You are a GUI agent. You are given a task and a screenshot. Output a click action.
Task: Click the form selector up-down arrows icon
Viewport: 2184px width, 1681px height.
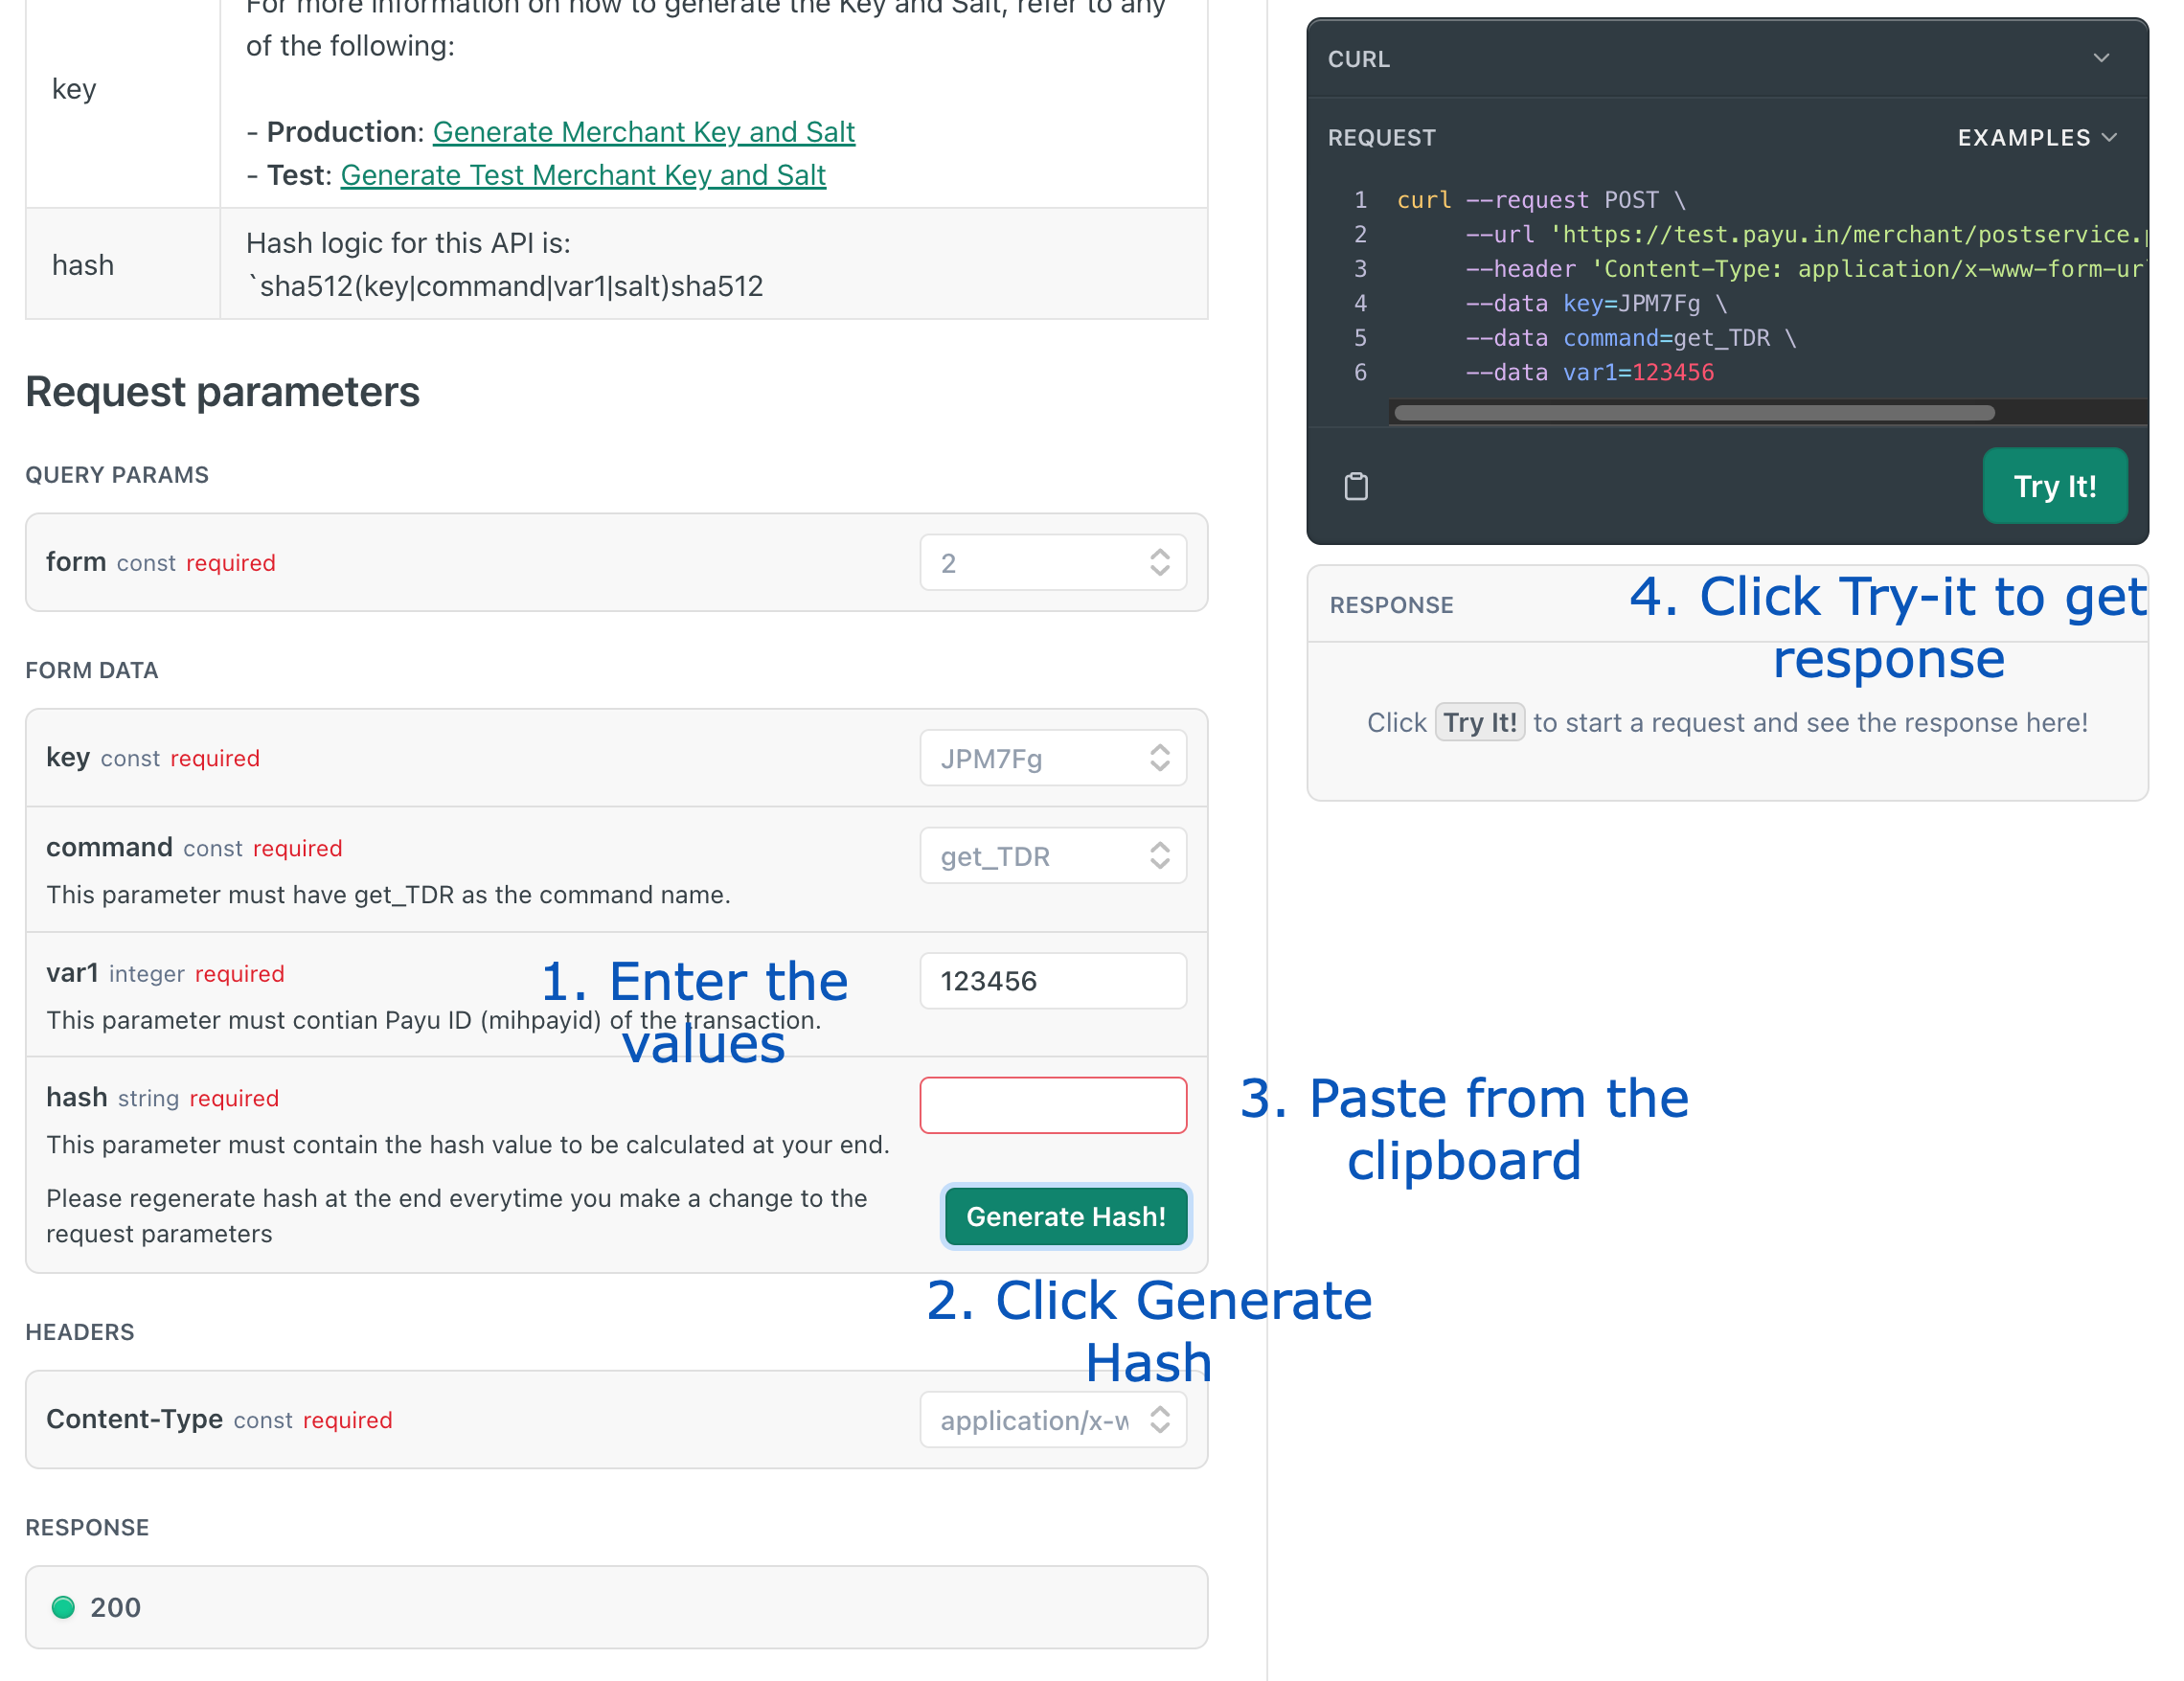tap(1159, 563)
